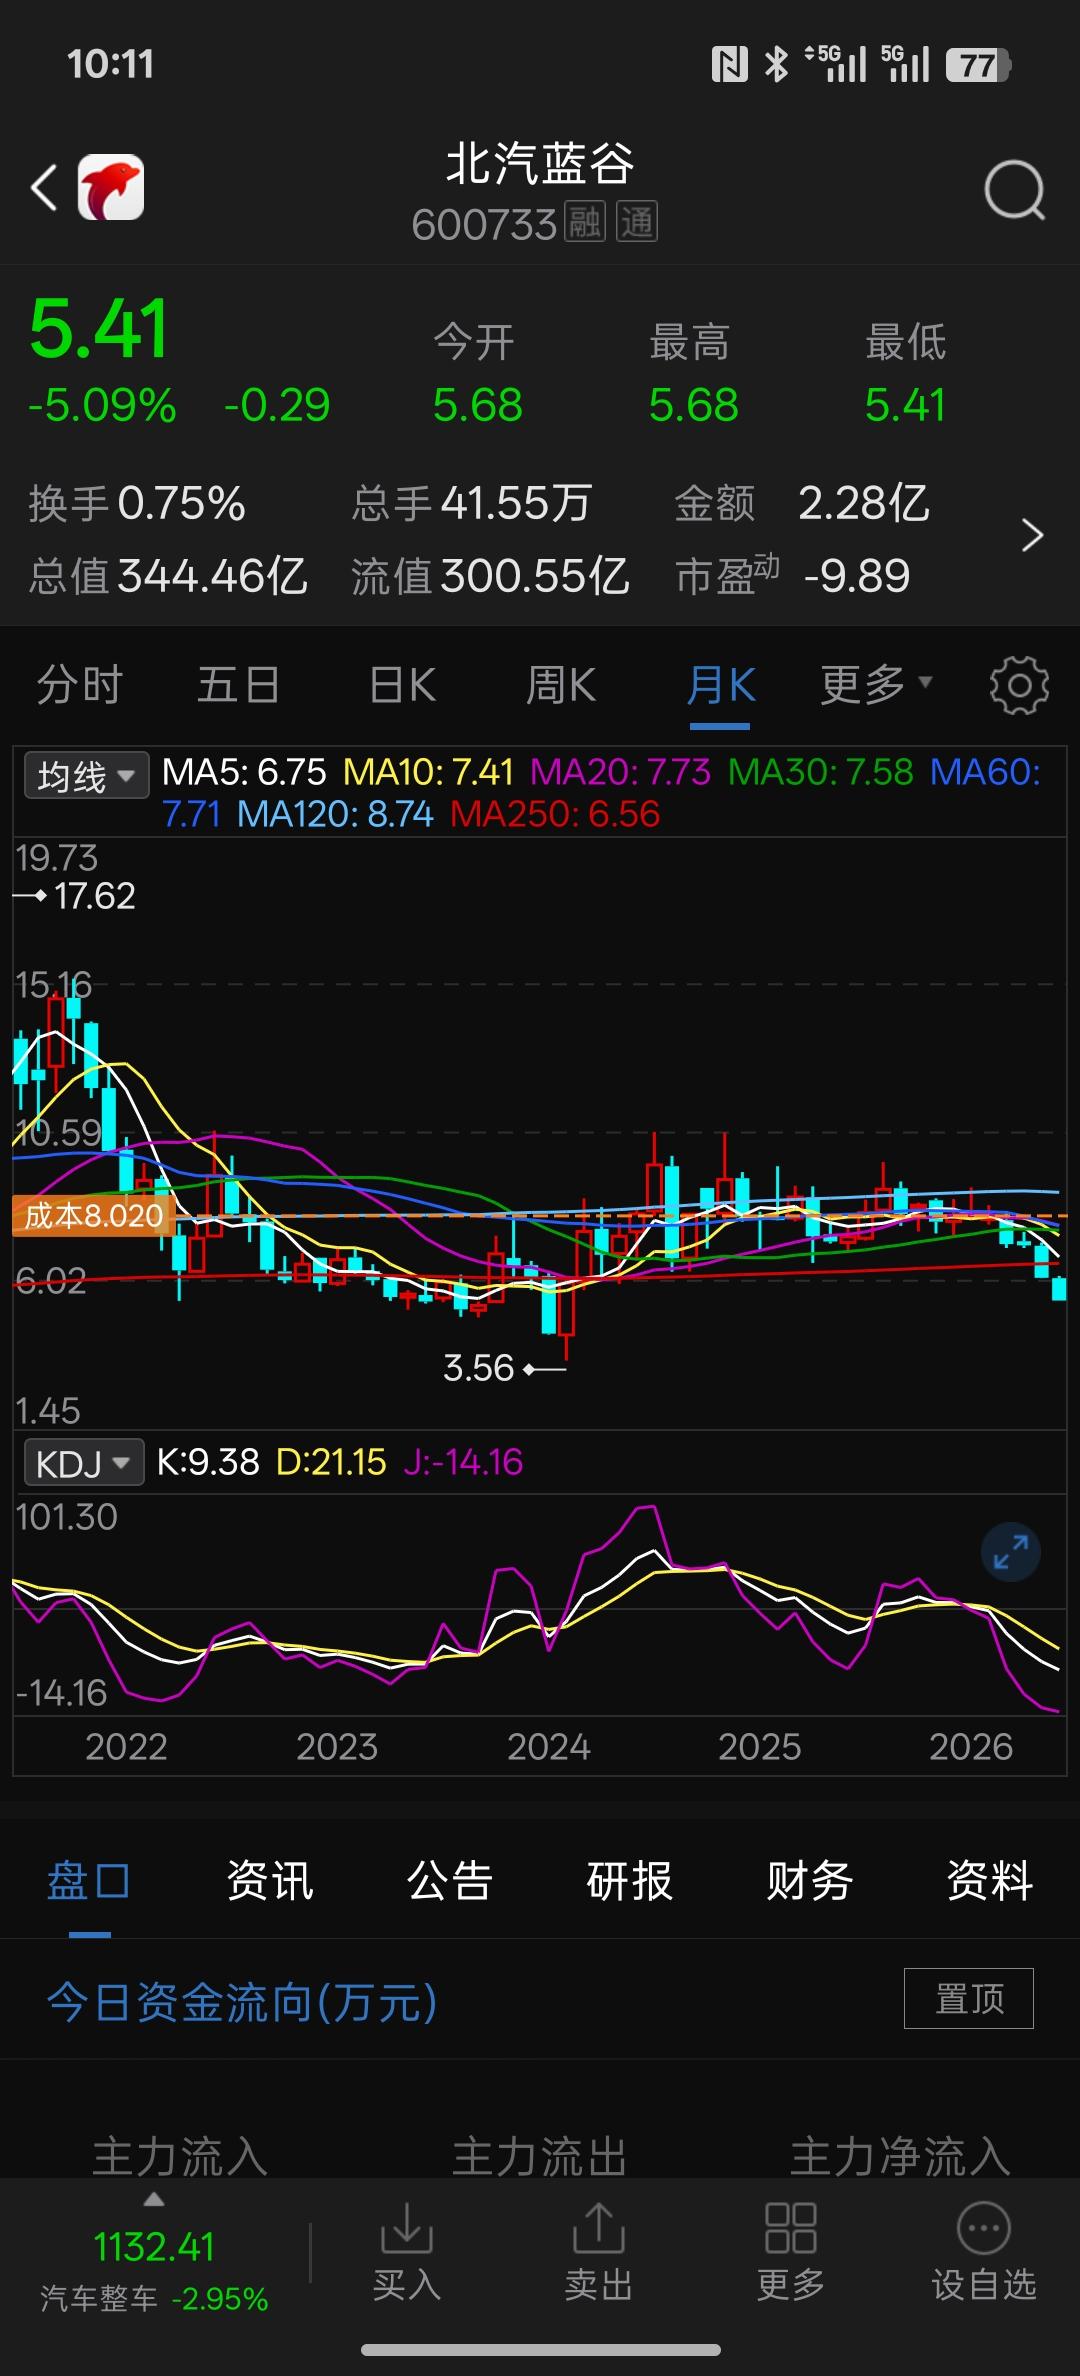Tap the MA120: 8.74 legend value
The height and width of the screenshot is (2376, 1080).
(335, 814)
